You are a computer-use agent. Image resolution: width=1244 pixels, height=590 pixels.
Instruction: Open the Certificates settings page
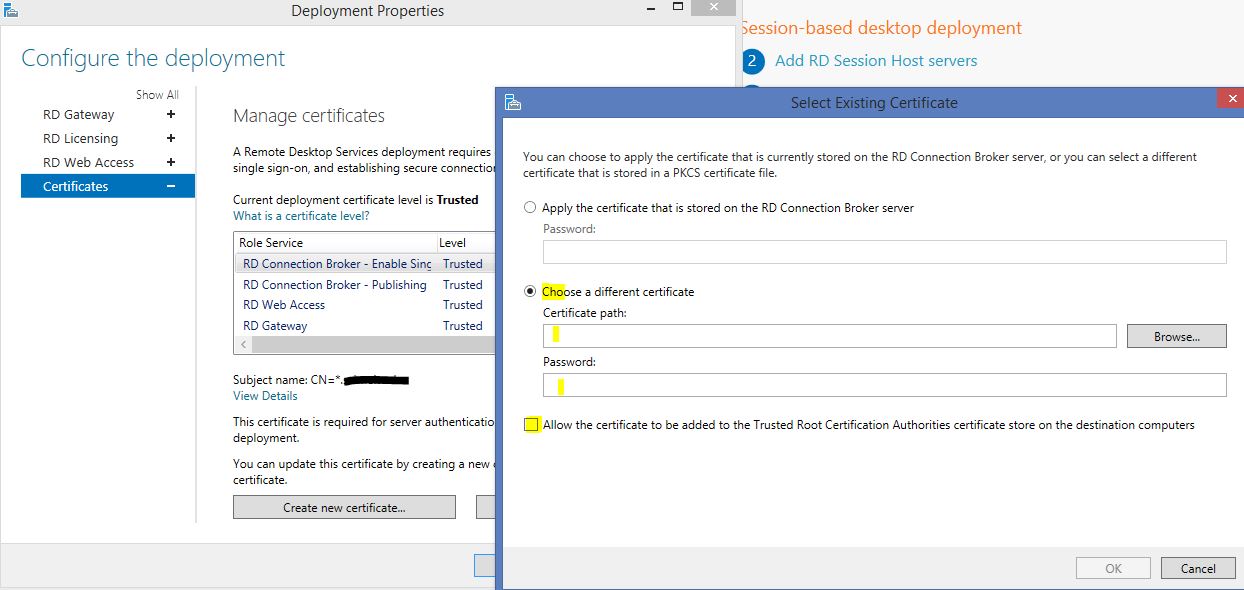[76, 186]
